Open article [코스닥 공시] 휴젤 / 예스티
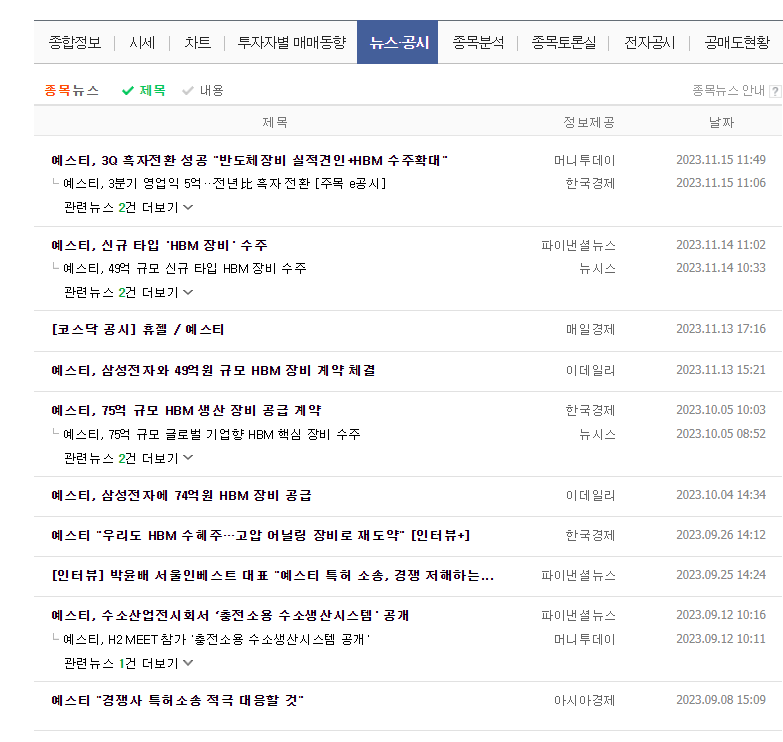This screenshot has height=742, width=783. [x=138, y=330]
